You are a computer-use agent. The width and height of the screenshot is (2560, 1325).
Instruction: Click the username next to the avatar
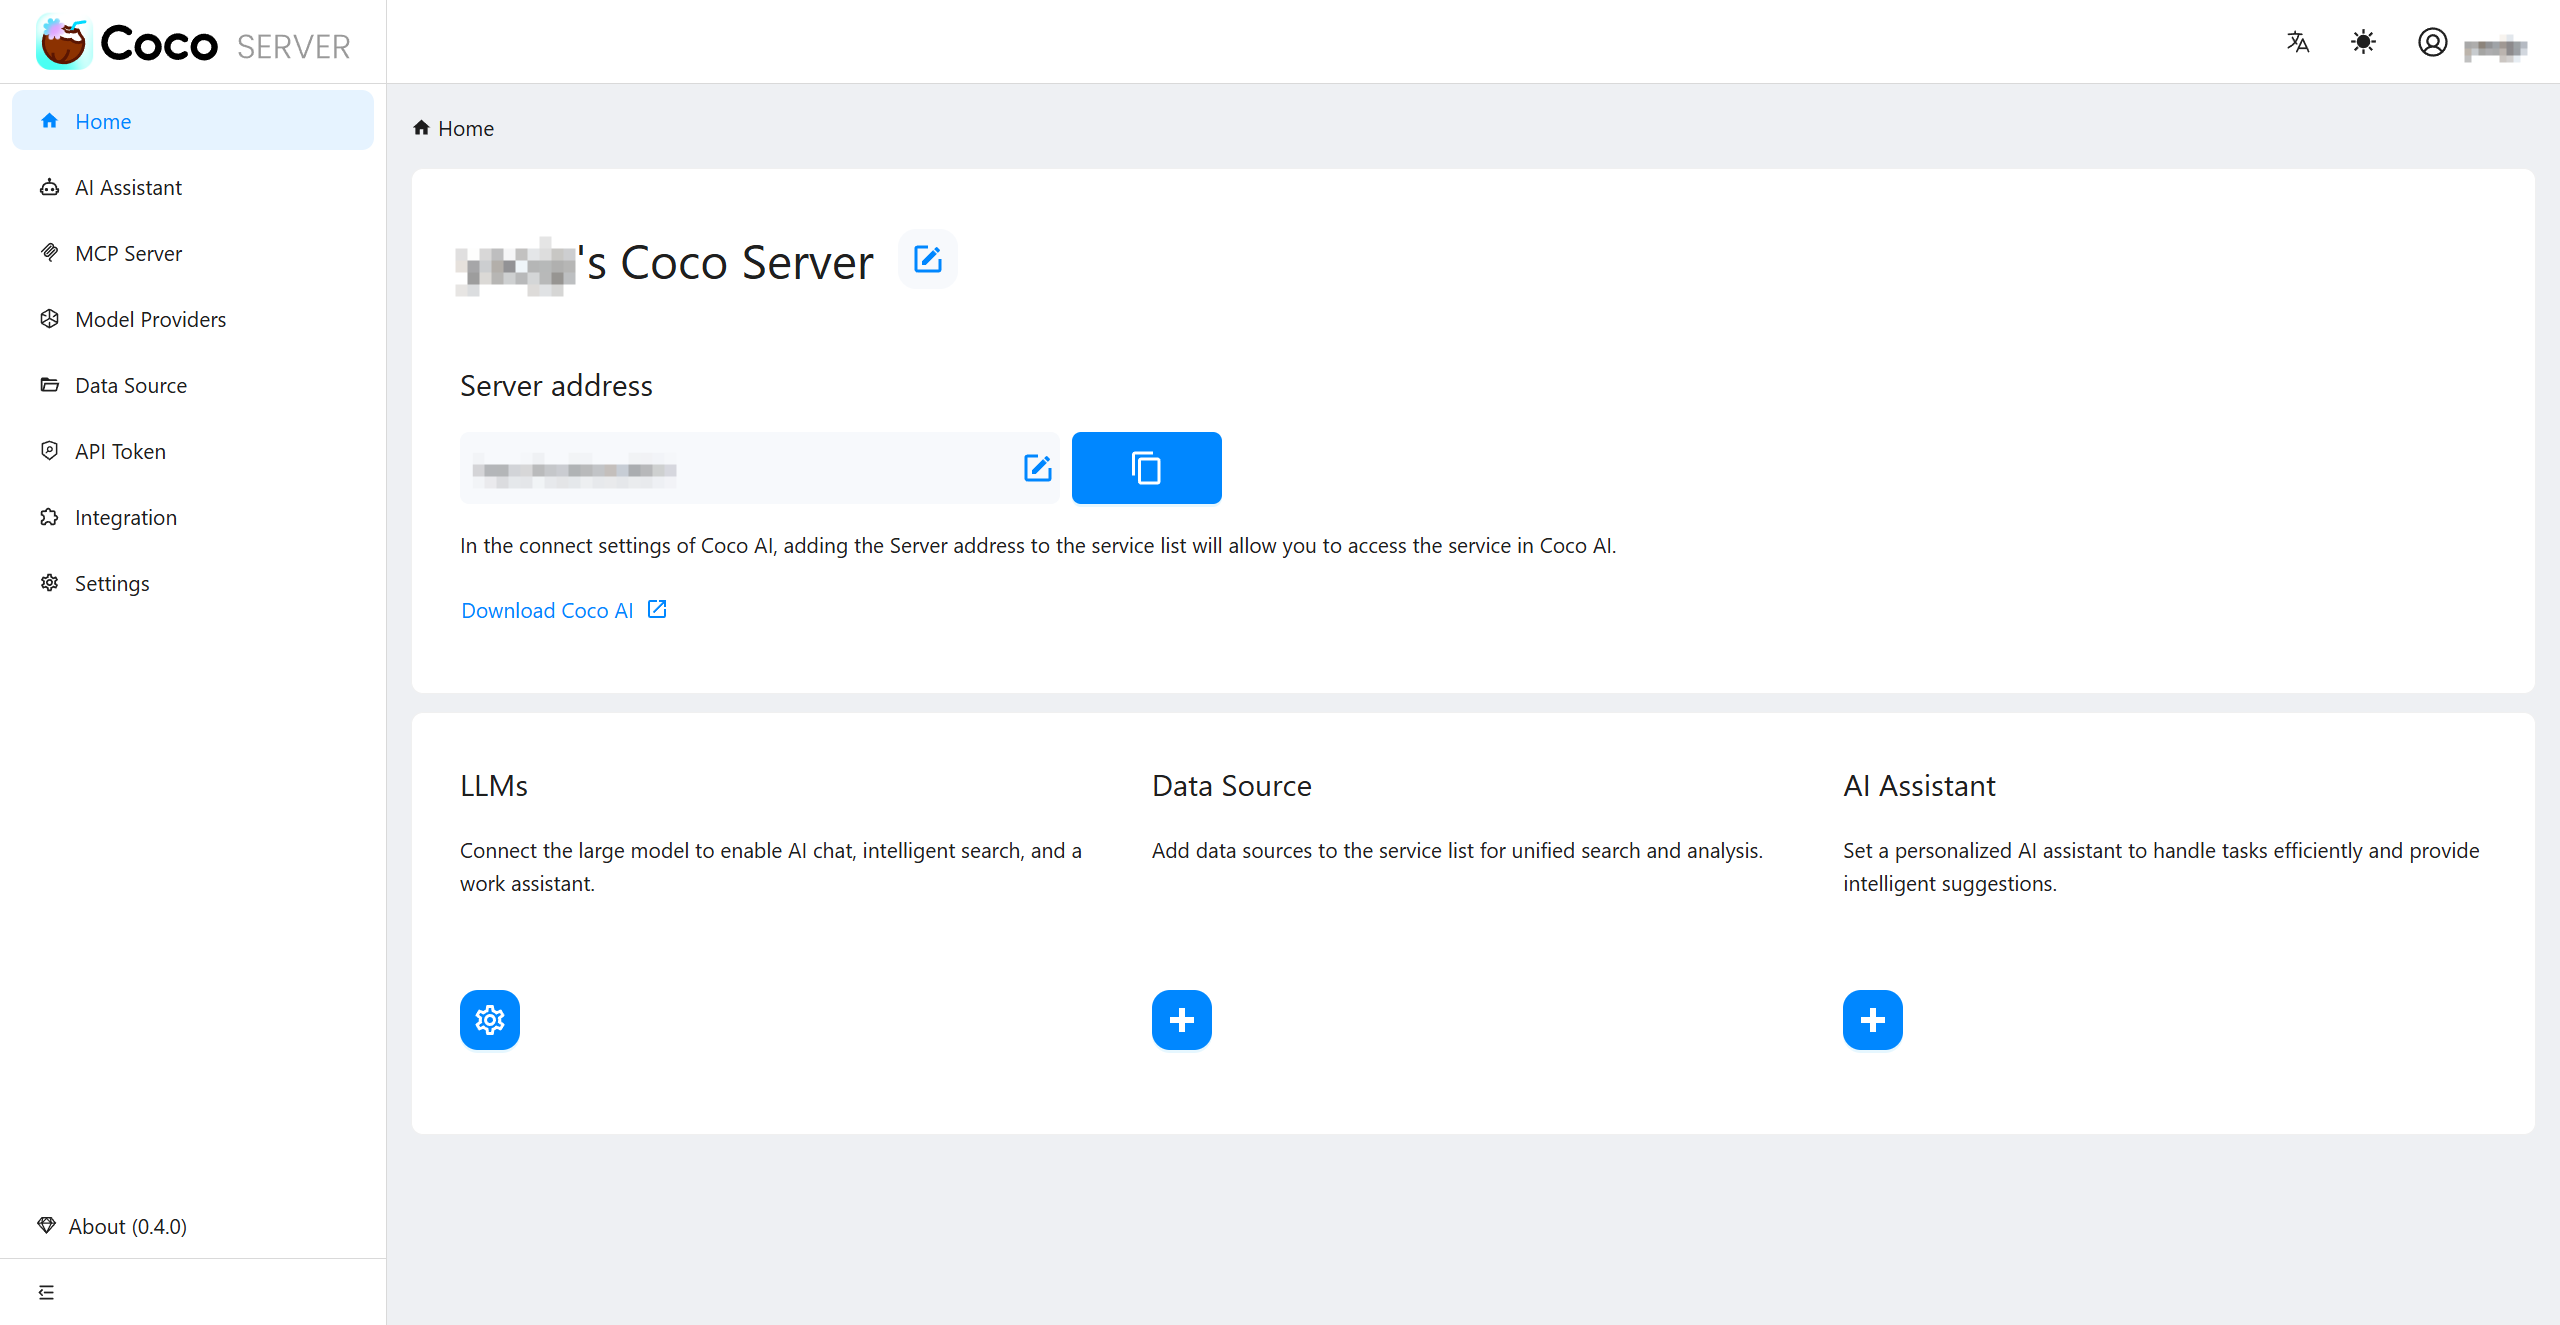pos(2496,47)
